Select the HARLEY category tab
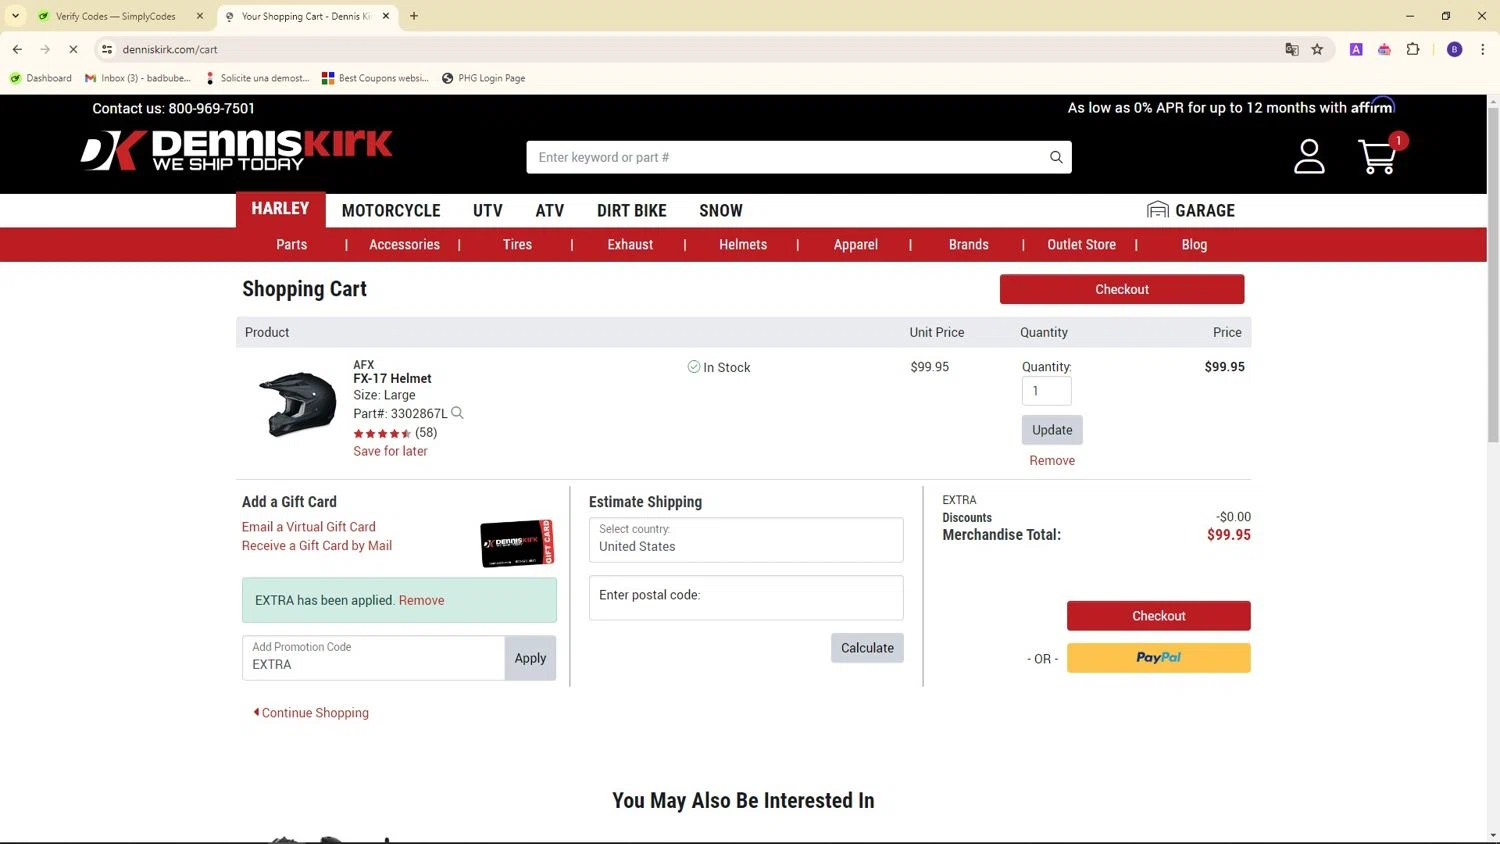Viewport: 1500px width, 844px height. tap(280, 209)
